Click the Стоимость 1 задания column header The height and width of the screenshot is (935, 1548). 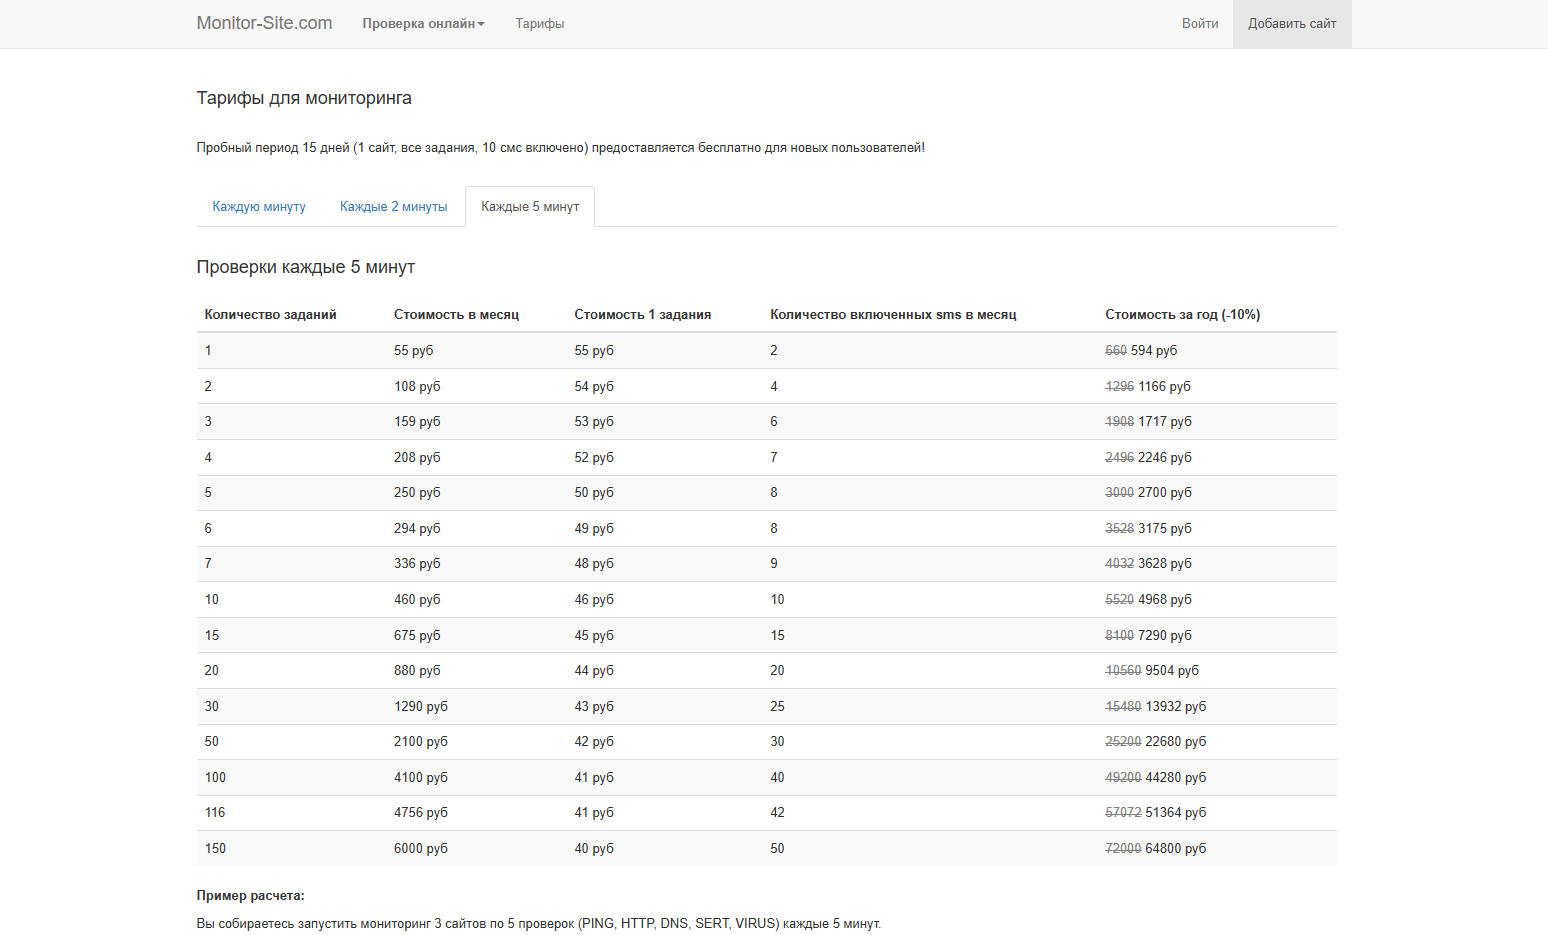642,315
